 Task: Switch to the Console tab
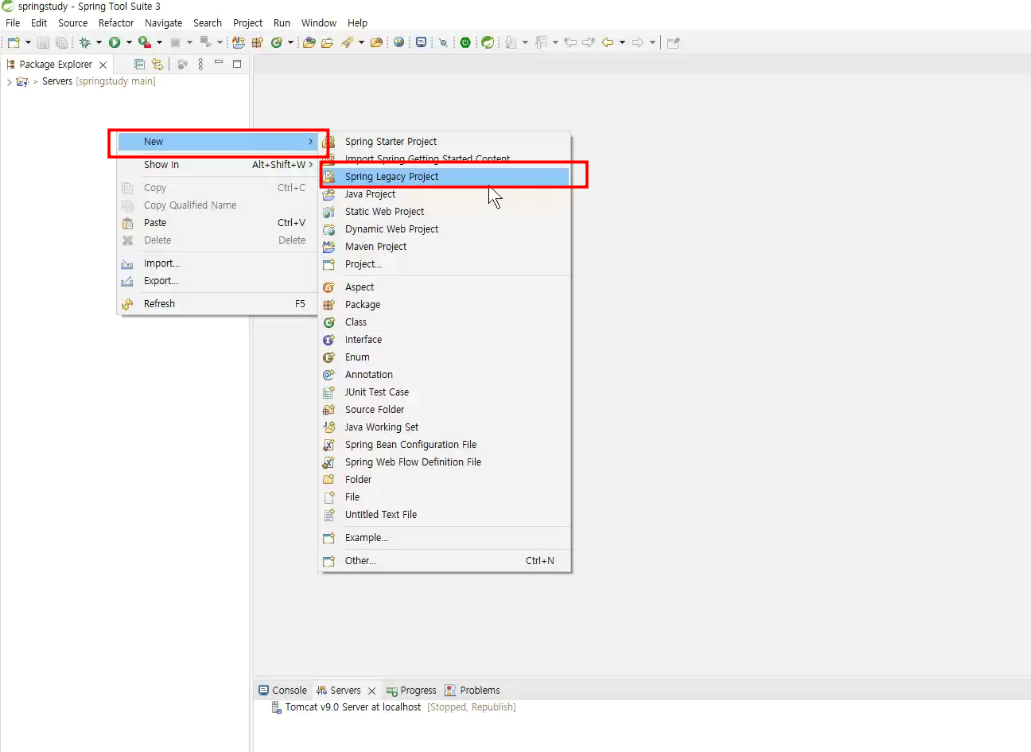[x=283, y=690]
